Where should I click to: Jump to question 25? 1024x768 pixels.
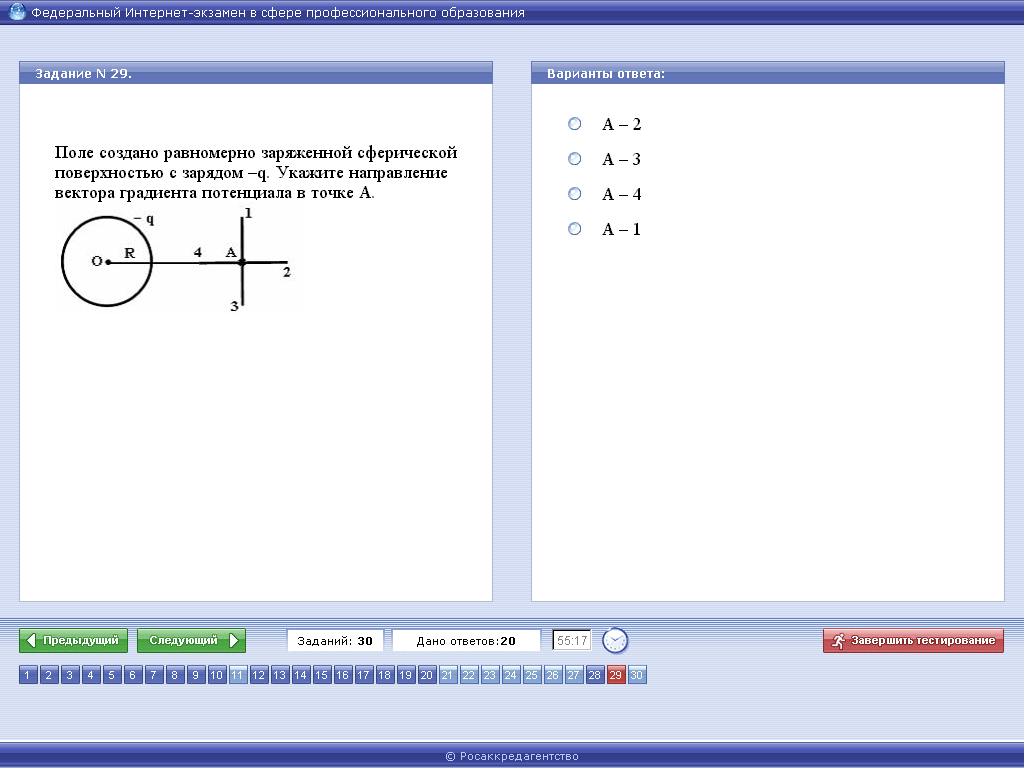(531, 675)
